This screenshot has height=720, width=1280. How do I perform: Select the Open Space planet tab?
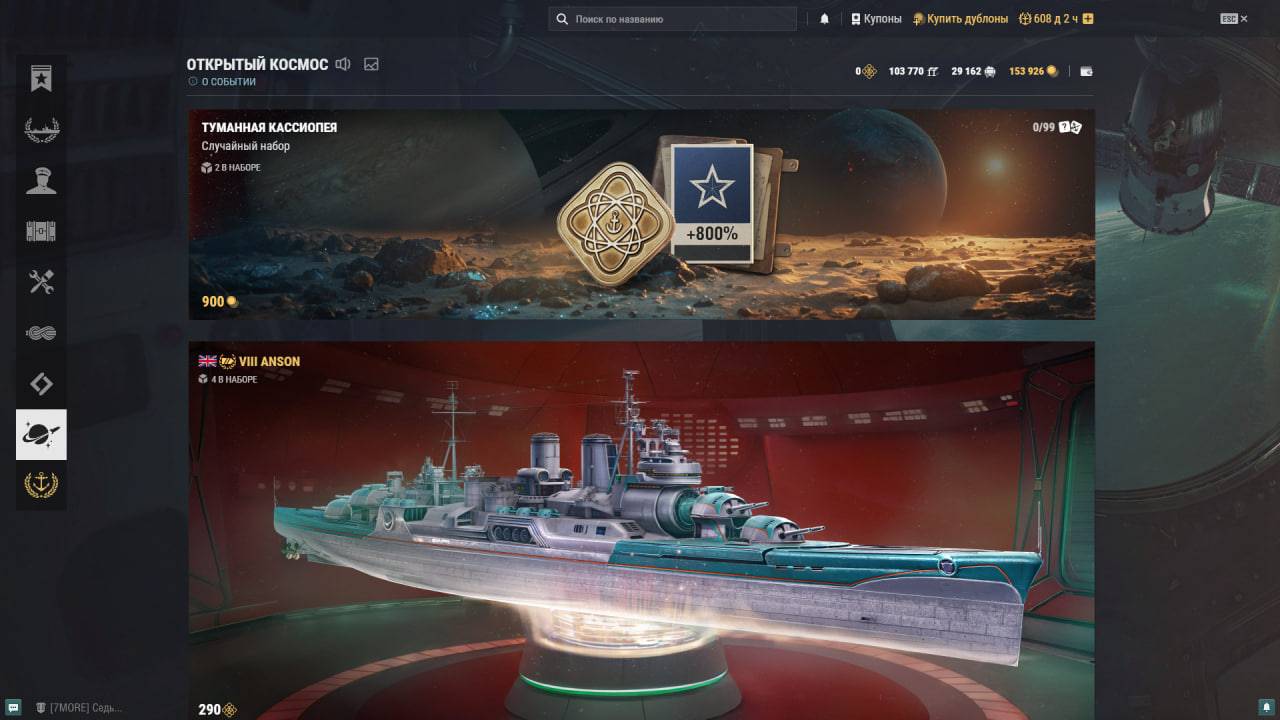pyautogui.click(x=41, y=434)
